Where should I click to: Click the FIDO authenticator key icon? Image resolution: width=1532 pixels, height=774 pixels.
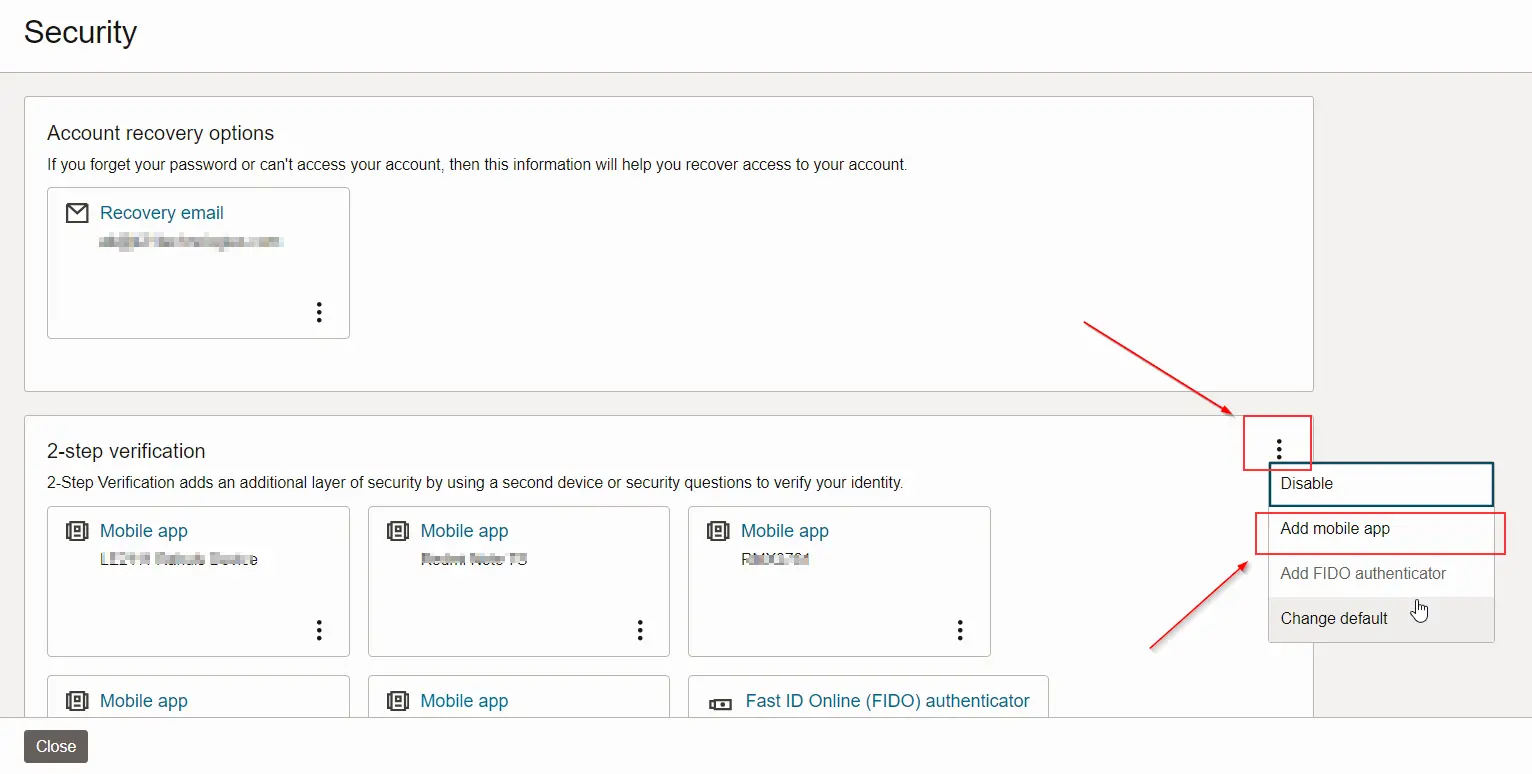(x=720, y=703)
